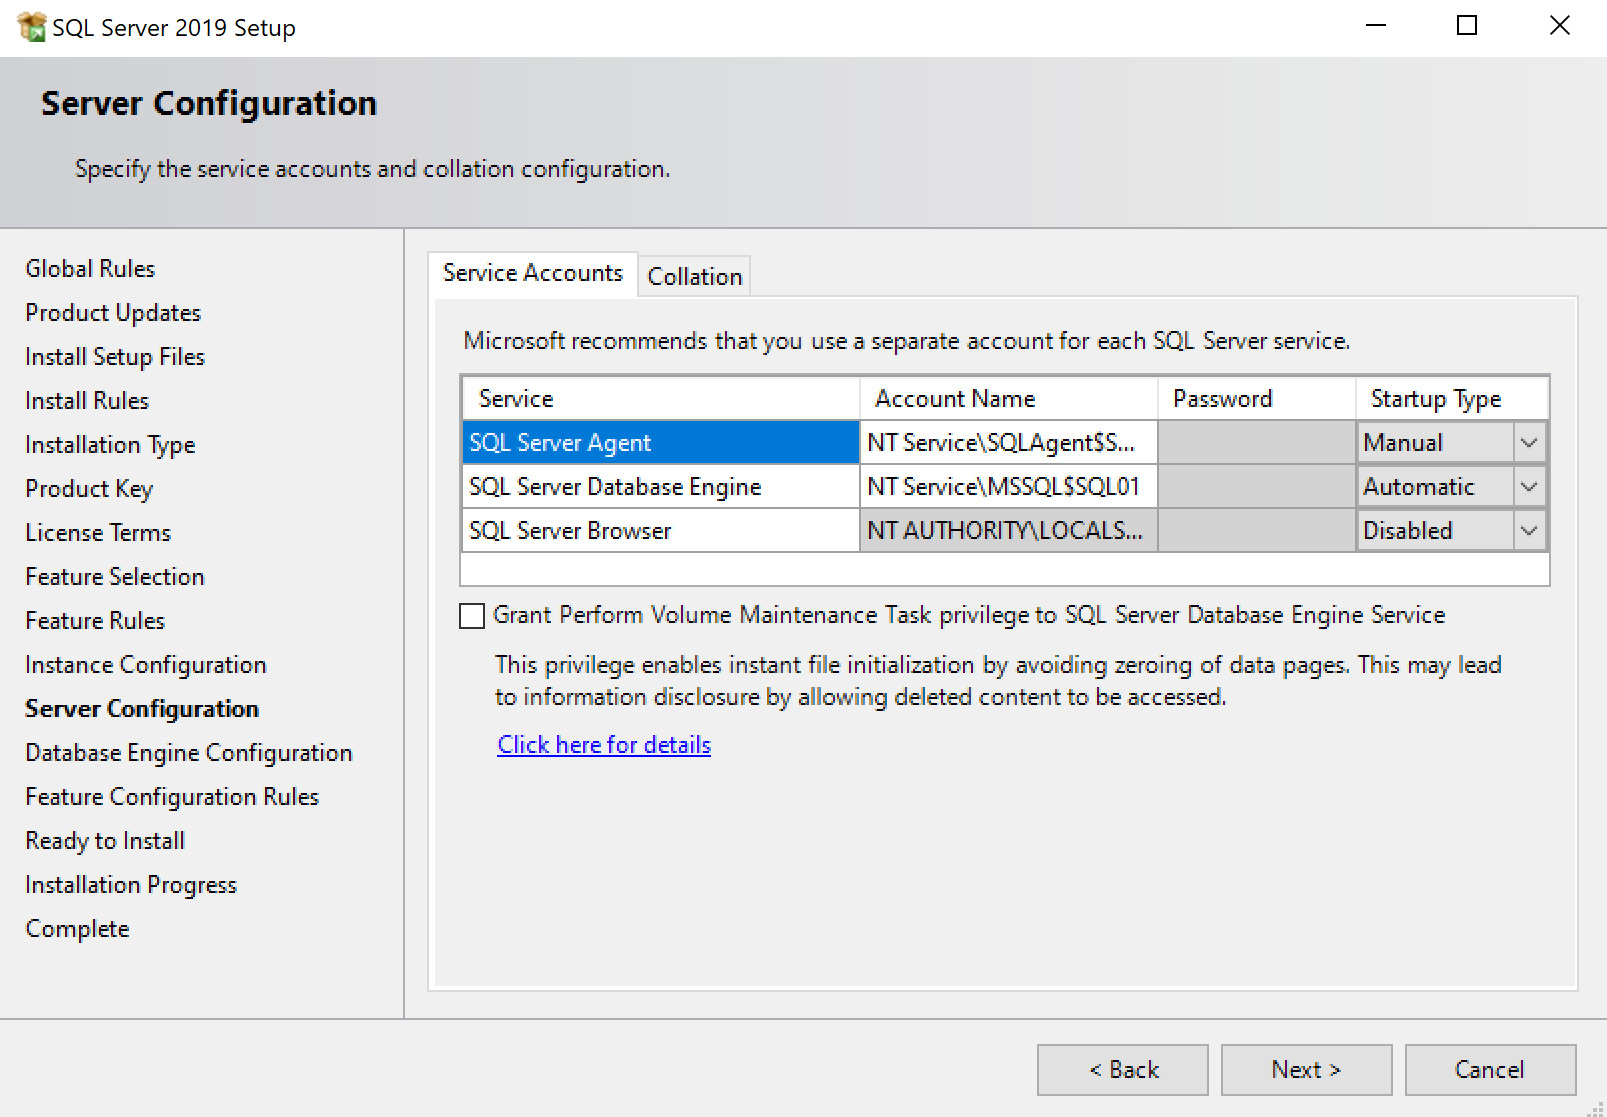Viewport: 1607px width, 1117px height.
Task: Click the Next button to proceed
Action: tap(1306, 1069)
